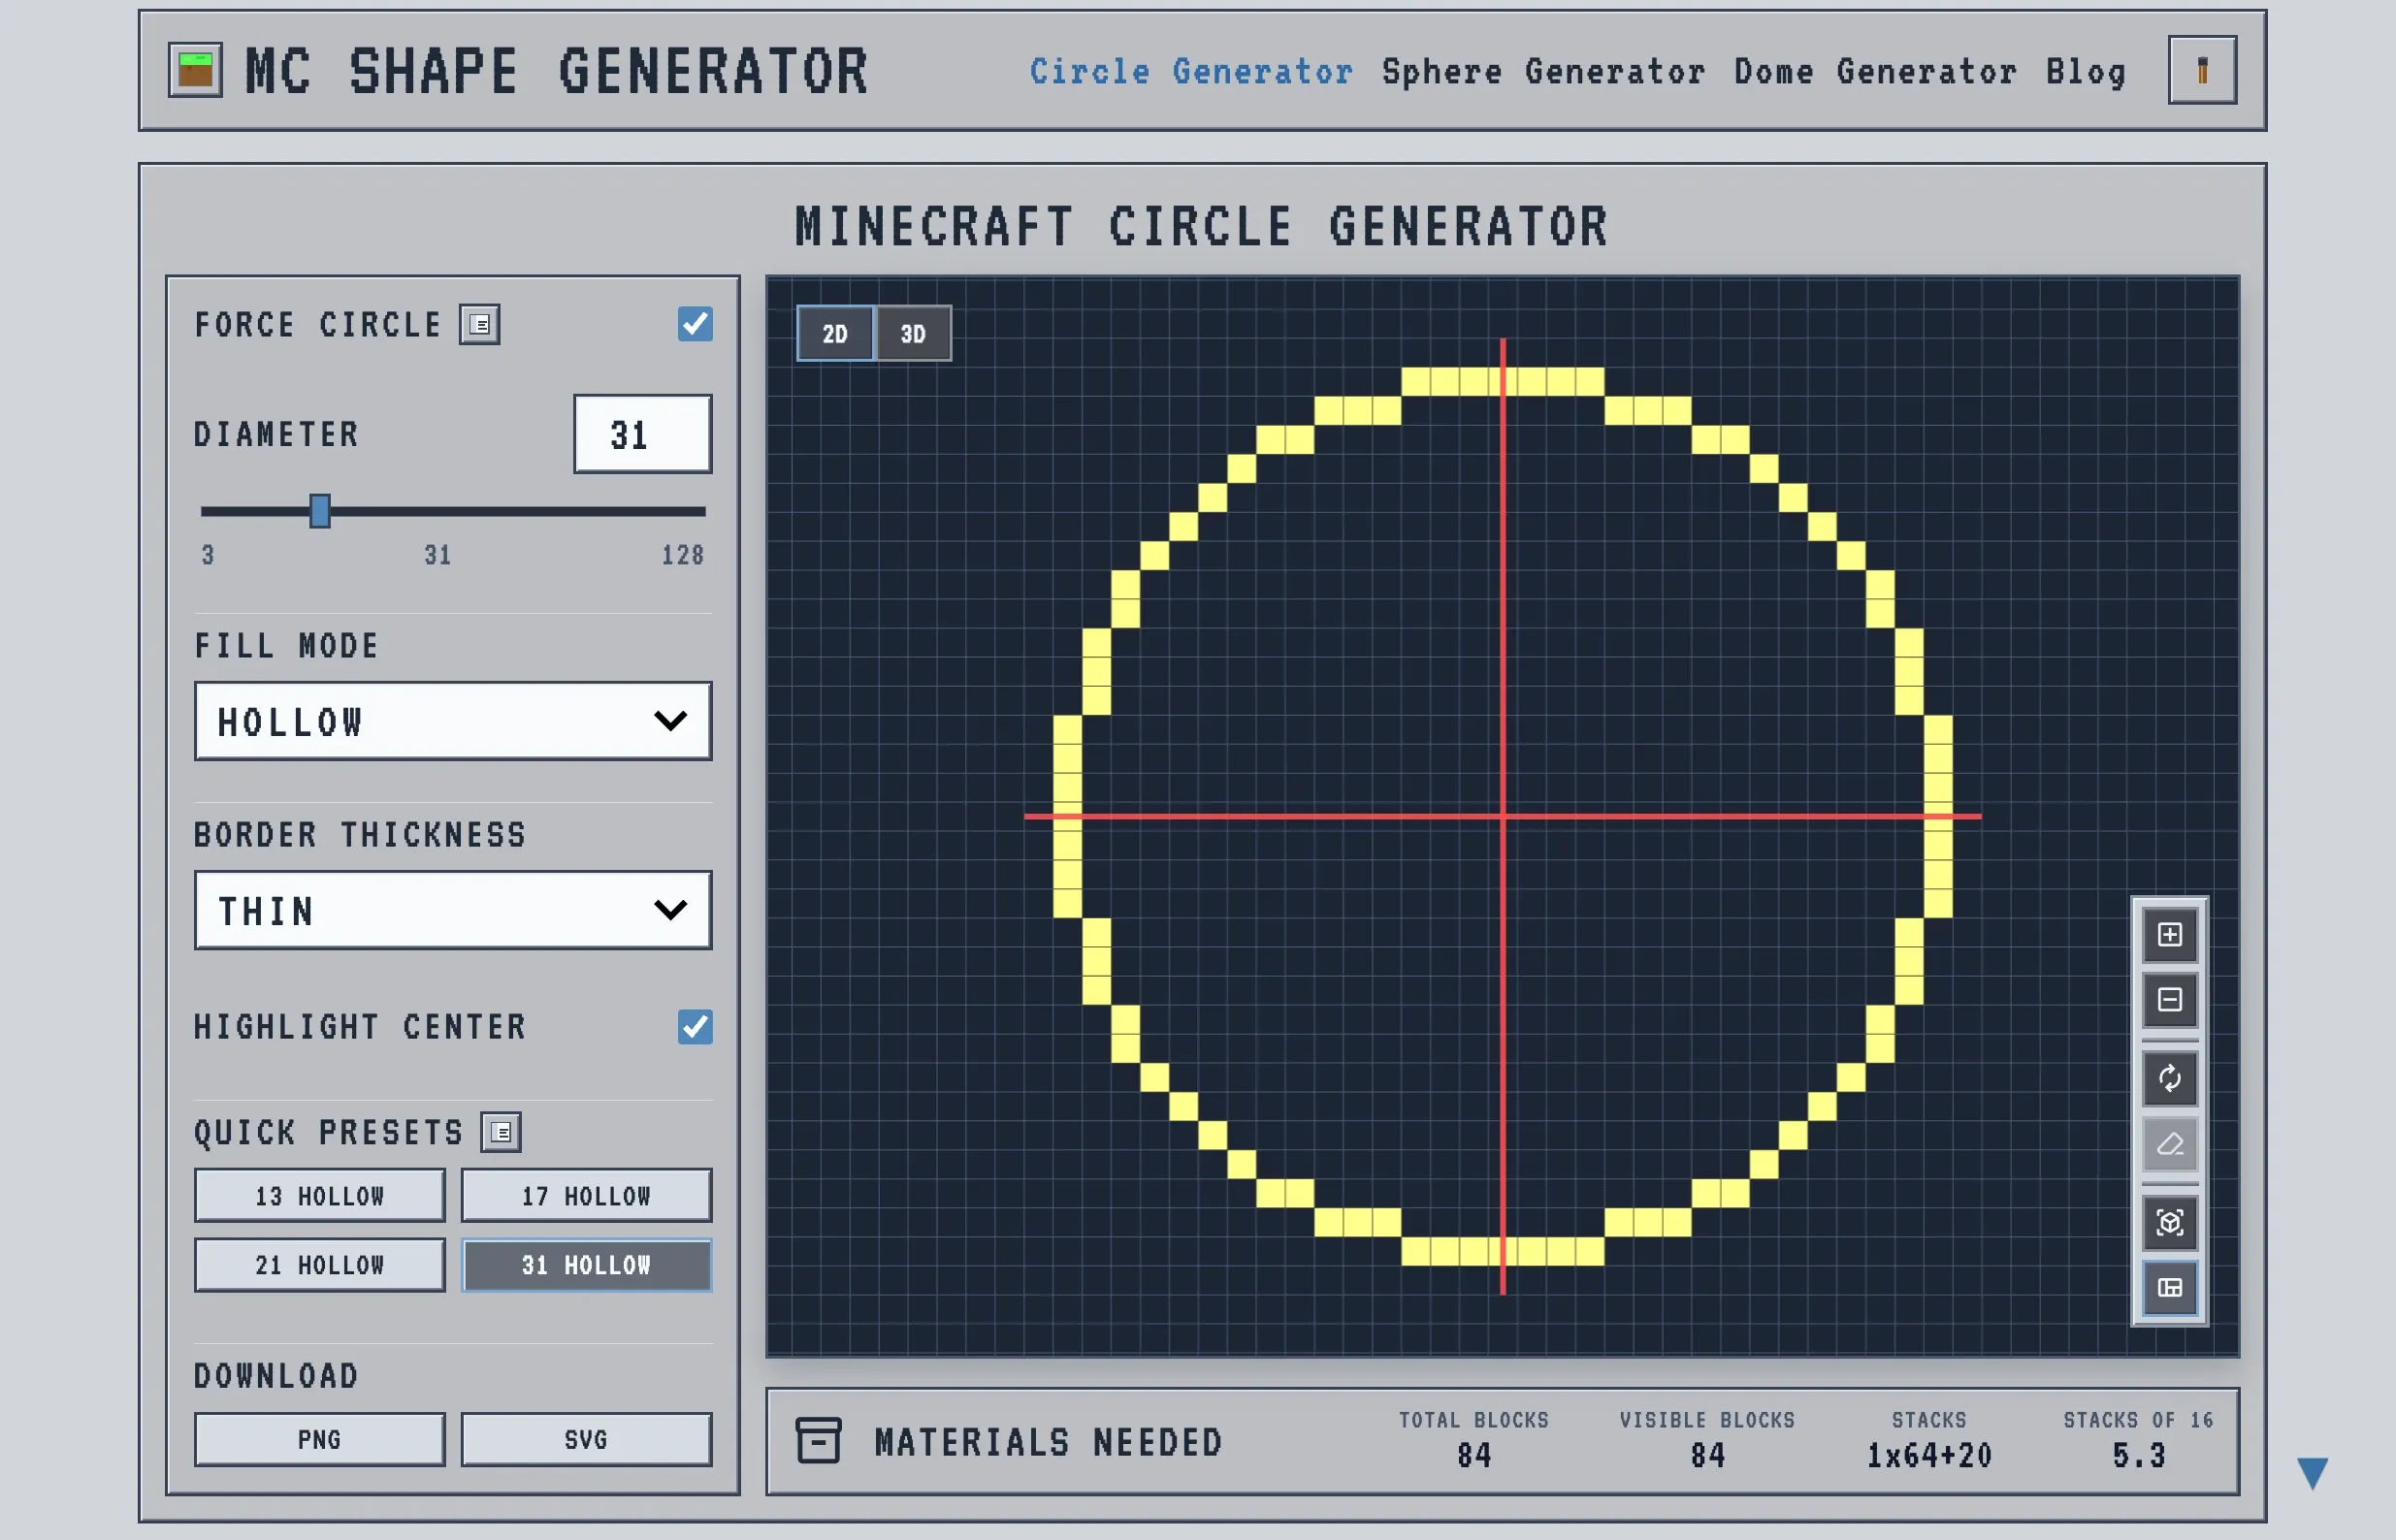Click the MC Shape Generator title
Image resolution: width=2396 pixels, height=1540 pixels.
click(557, 72)
